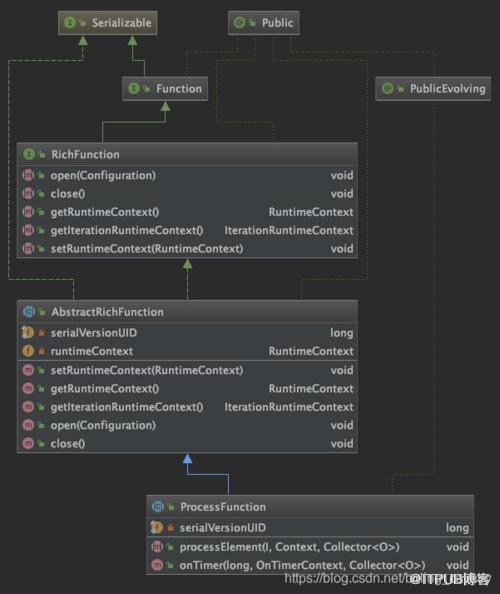Screen dimensions: 500x594
Task: Click the AbstractRichFunction class icon
Action: [29, 312]
